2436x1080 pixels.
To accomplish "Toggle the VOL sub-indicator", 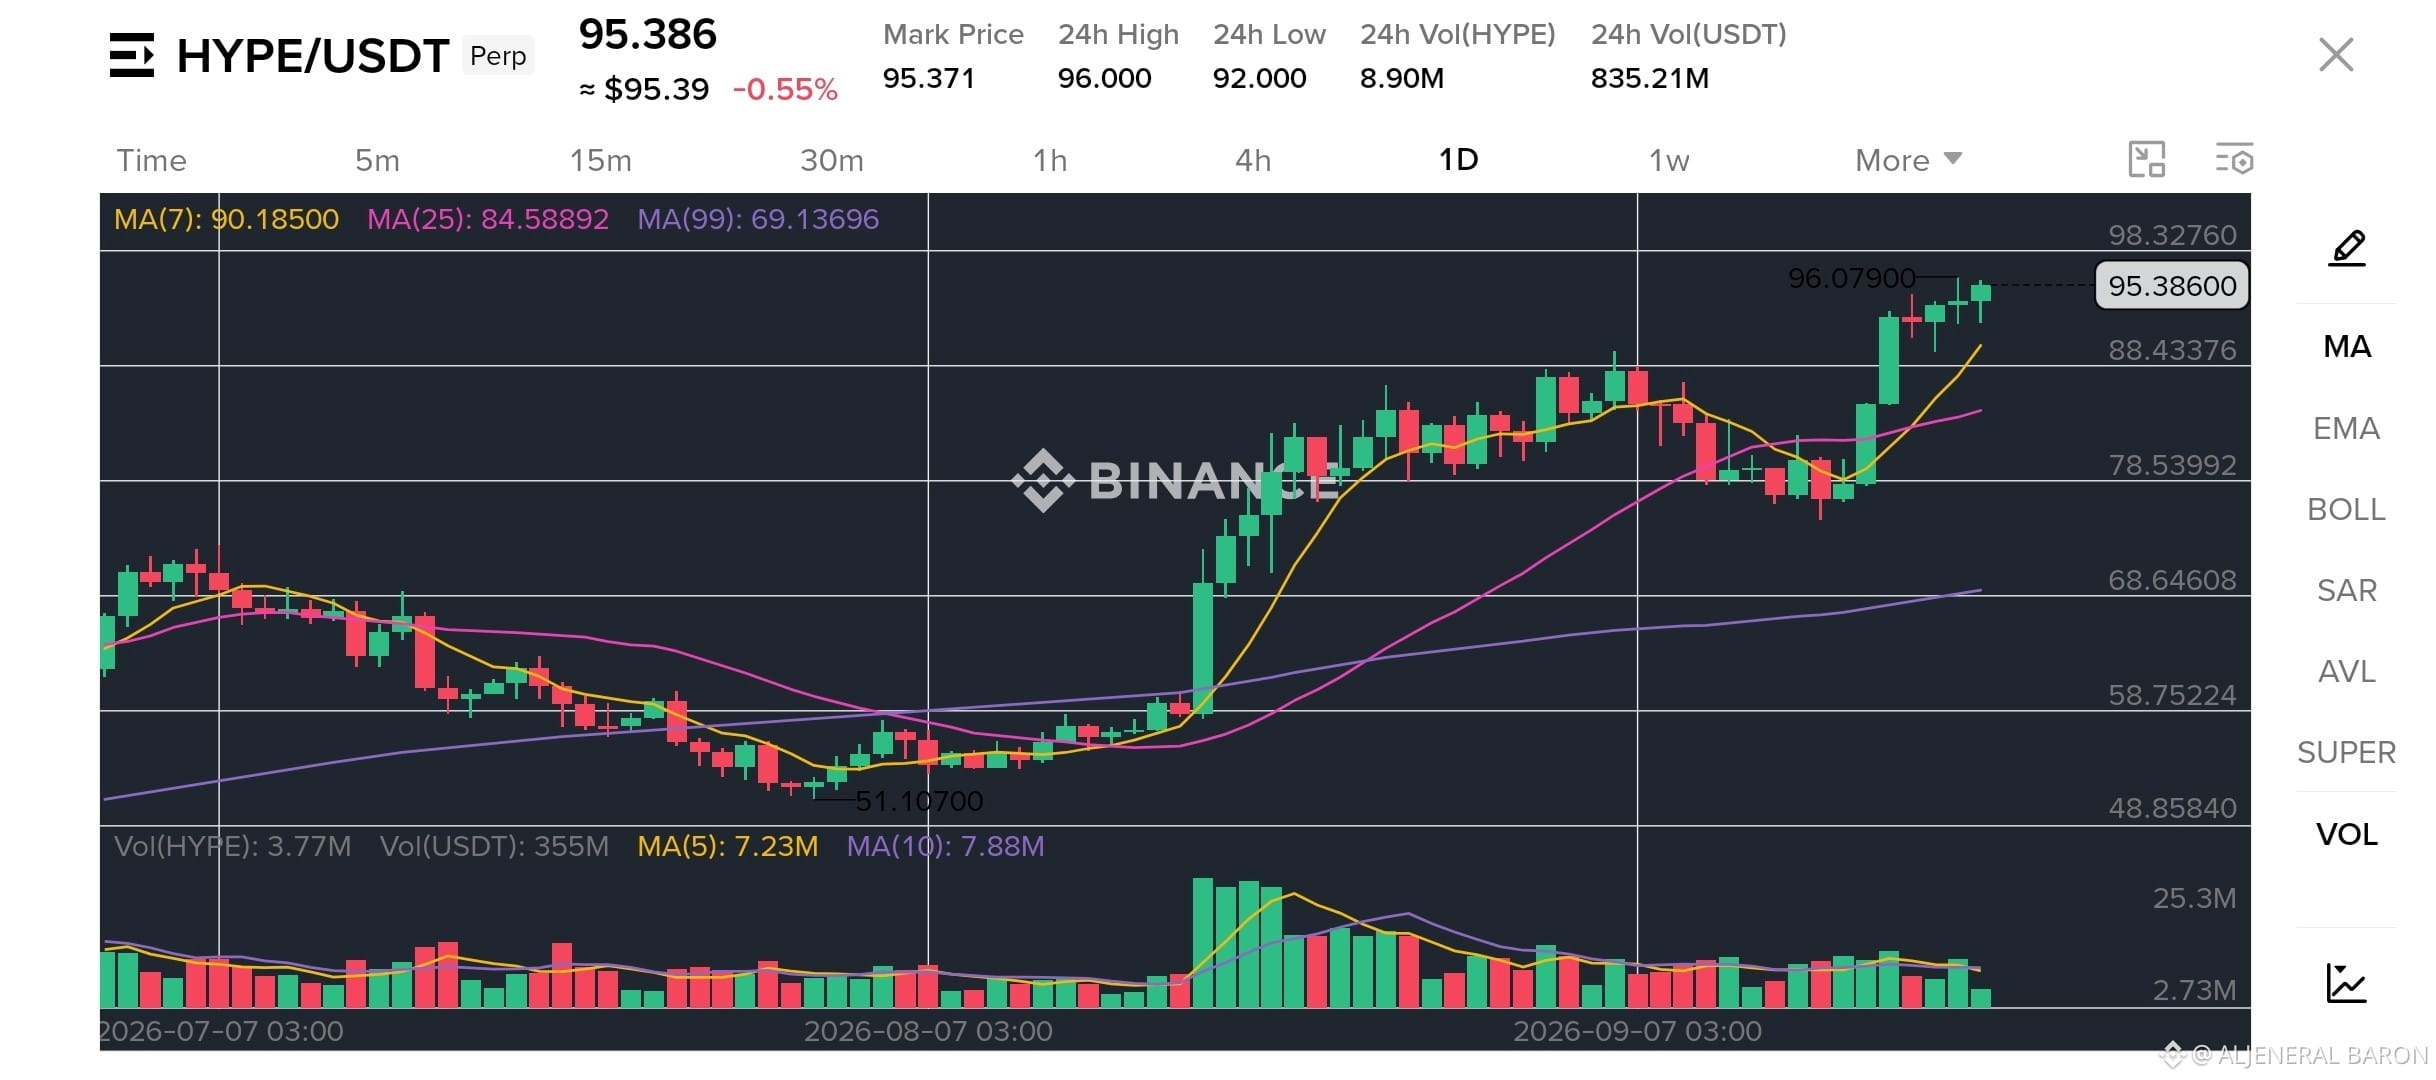I will [2346, 834].
